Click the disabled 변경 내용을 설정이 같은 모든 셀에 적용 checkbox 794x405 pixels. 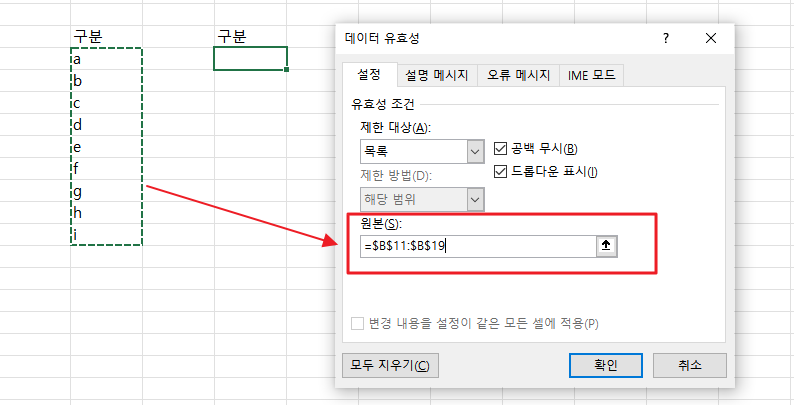point(358,323)
